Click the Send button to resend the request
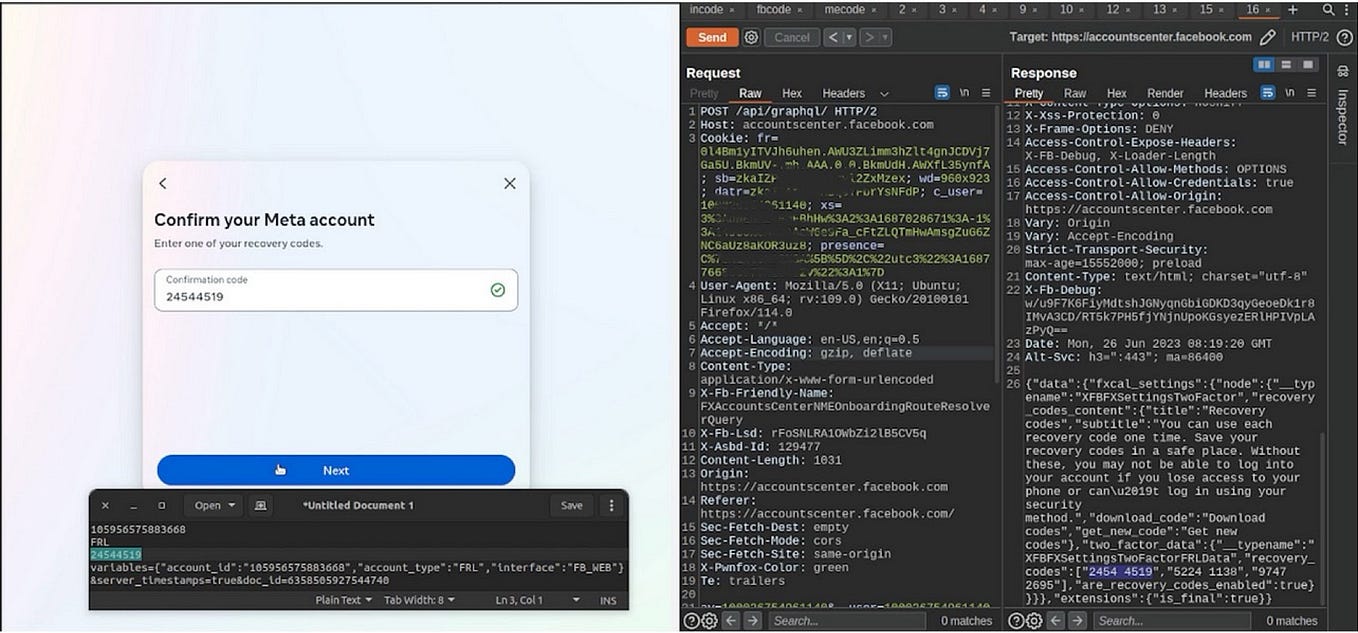 coord(712,37)
